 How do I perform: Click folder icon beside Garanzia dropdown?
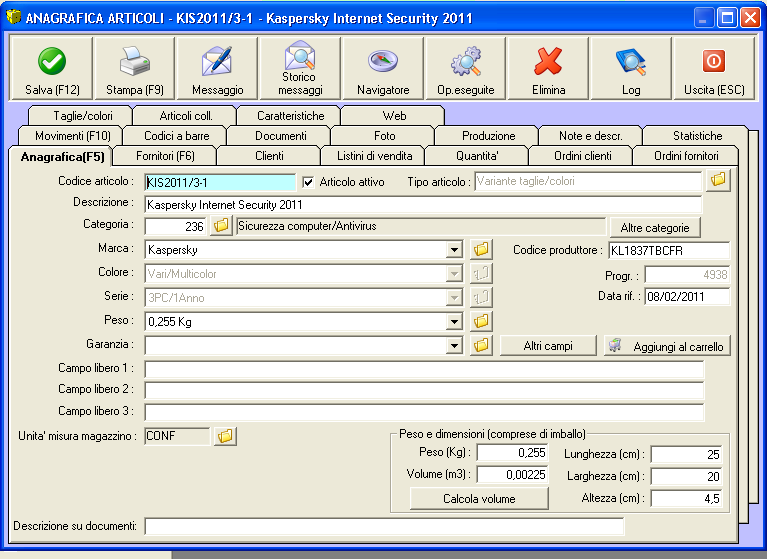[481, 345]
